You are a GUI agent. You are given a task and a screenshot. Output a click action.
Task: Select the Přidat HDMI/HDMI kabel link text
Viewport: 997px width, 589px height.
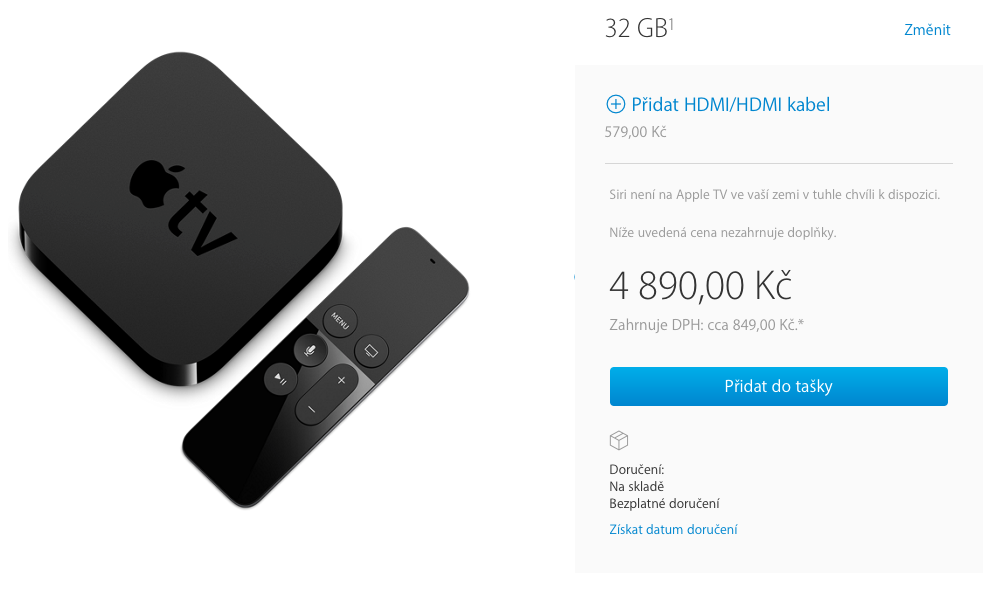[x=731, y=104]
